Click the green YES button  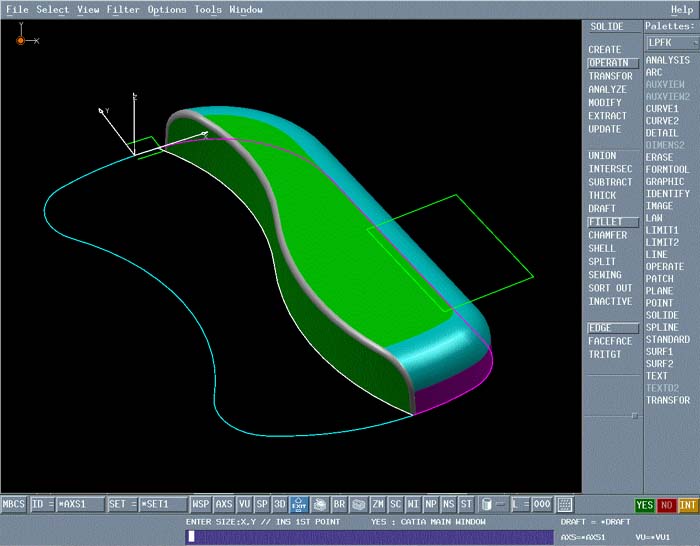click(x=645, y=505)
